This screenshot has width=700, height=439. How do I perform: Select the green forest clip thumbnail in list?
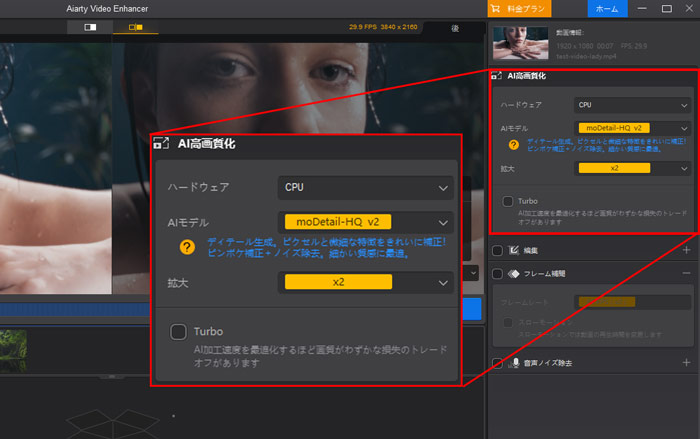coord(13,351)
